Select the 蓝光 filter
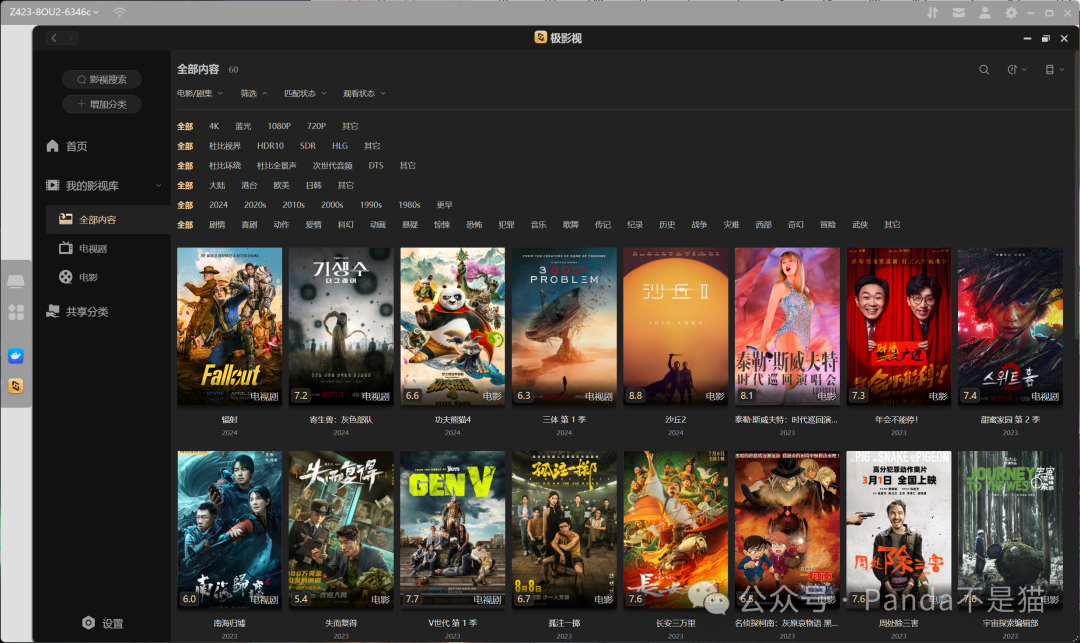 point(243,126)
